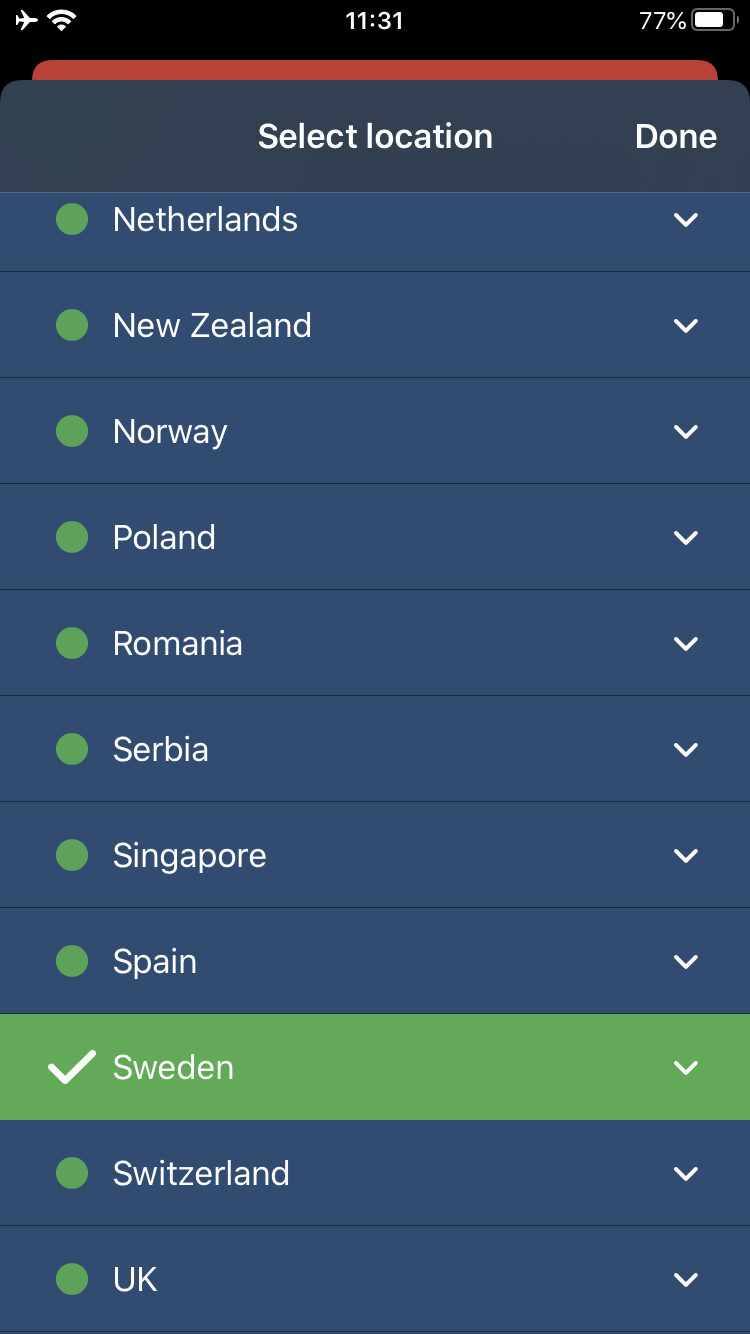The height and width of the screenshot is (1334, 750).
Task: Pick the UK location entry
Action: (136, 1279)
